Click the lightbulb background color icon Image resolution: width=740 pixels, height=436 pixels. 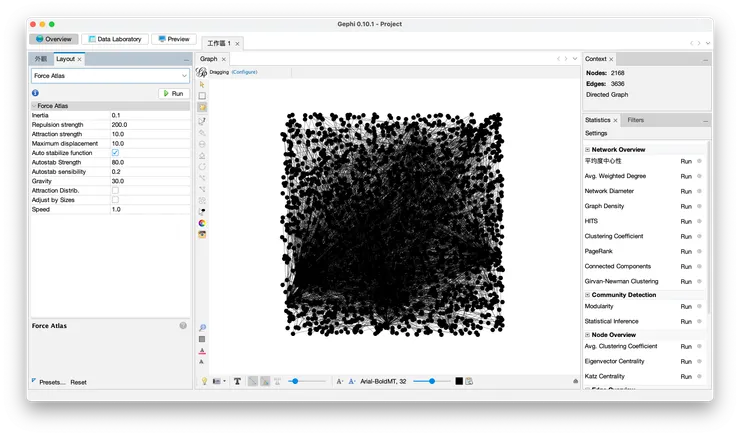tap(204, 381)
